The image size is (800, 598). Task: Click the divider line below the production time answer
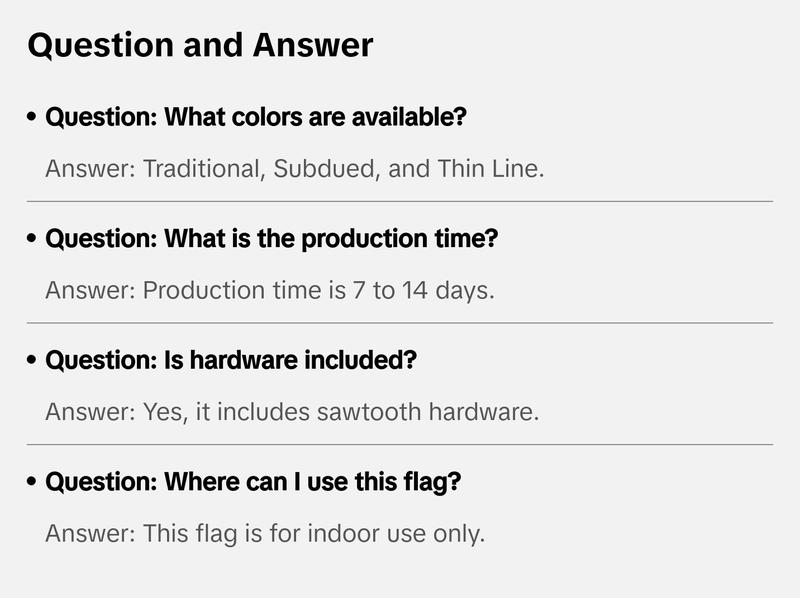pos(400,323)
